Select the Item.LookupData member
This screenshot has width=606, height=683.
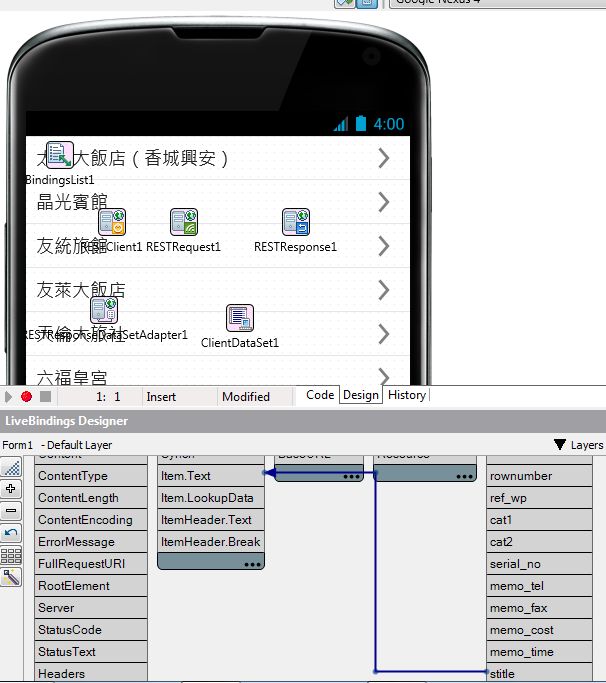click(x=211, y=497)
